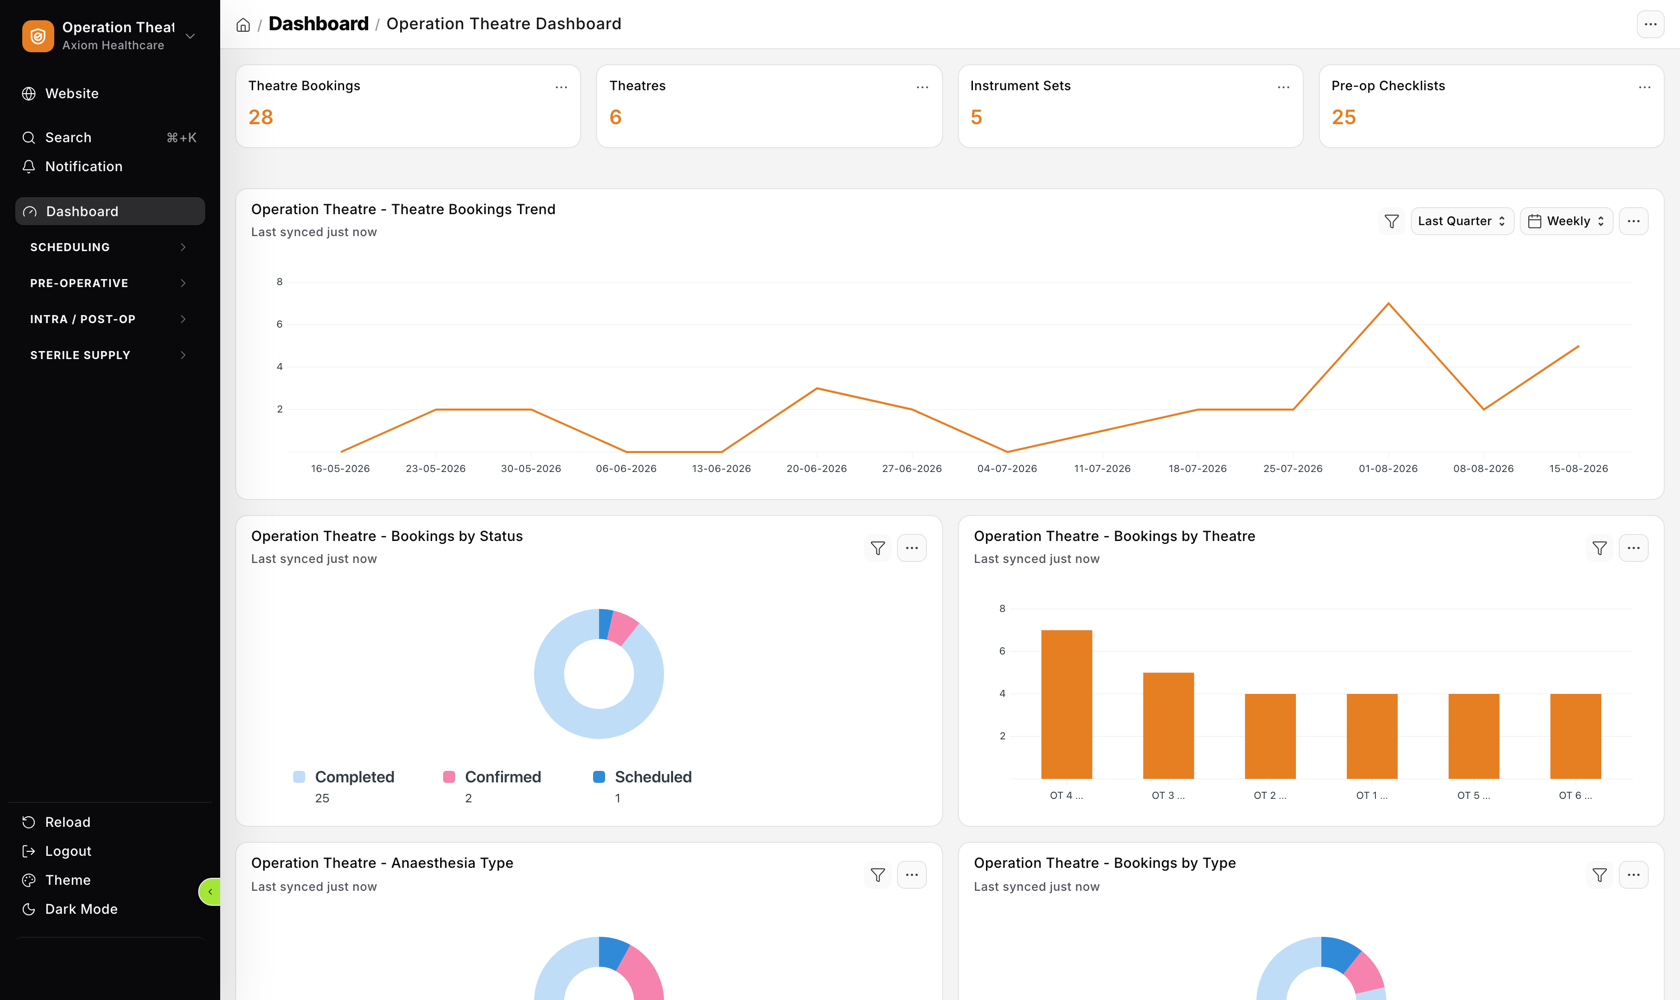The image size is (1680, 1000).
Task: Open Pre-op Checklists card options menu
Action: point(1644,87)
